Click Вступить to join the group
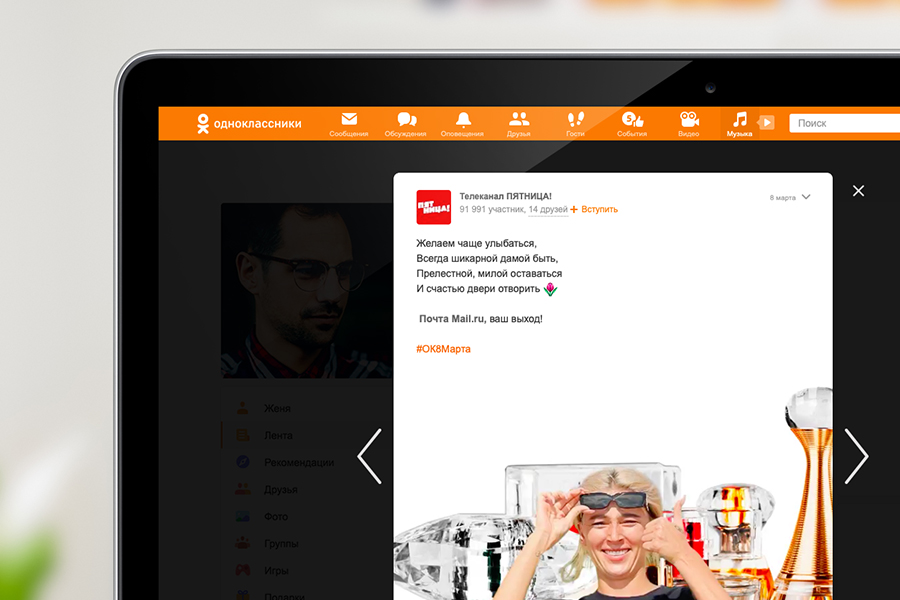The width and height of the screenshot is (900, 600). [594, 210]
